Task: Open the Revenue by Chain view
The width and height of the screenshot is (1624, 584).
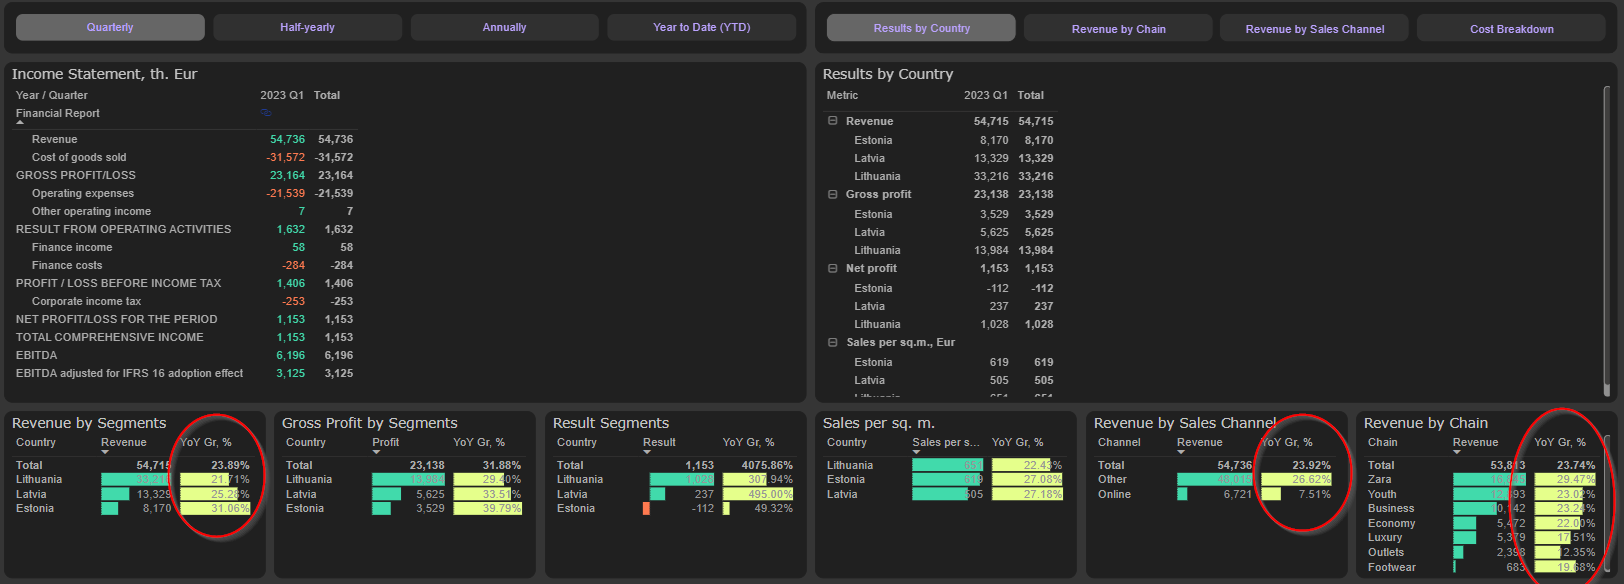Action: 1118,29
